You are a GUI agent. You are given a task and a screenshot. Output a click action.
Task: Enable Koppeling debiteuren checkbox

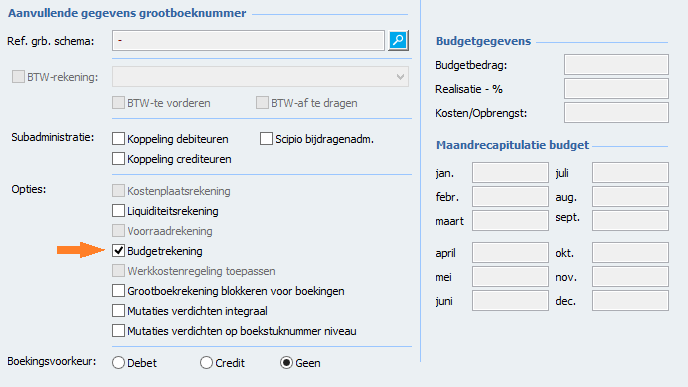pyautogui.click(x=118, y=139)
